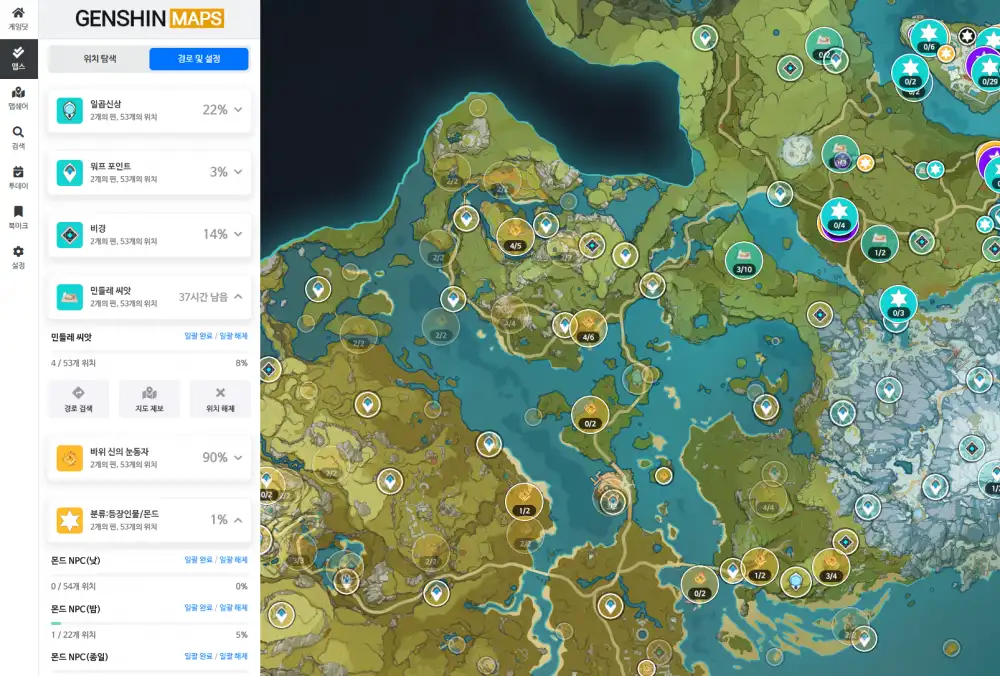Image resolution: width=1000 pixels, height=676 pixels.
Task: Click the 검색 magnifier icon
Action: (x=18, y=138)
